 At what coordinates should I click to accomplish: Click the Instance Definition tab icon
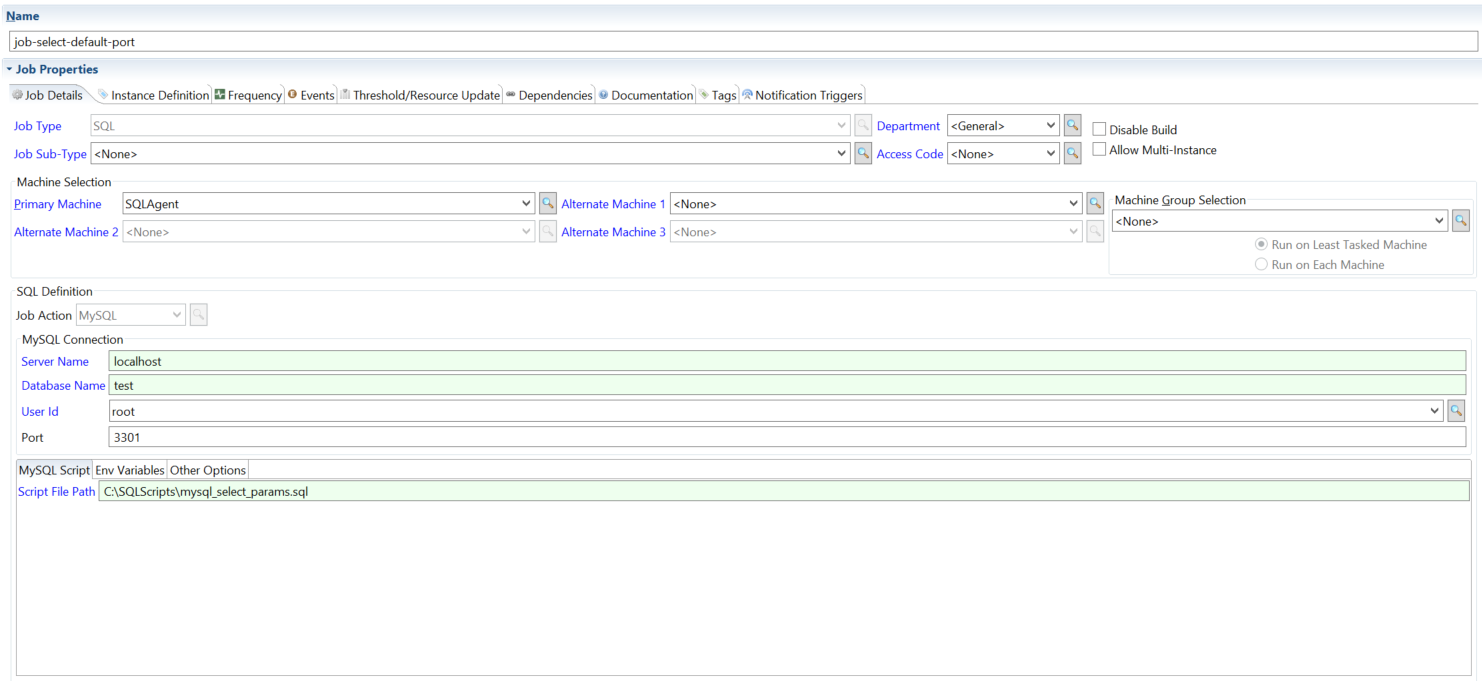point(103,95)
